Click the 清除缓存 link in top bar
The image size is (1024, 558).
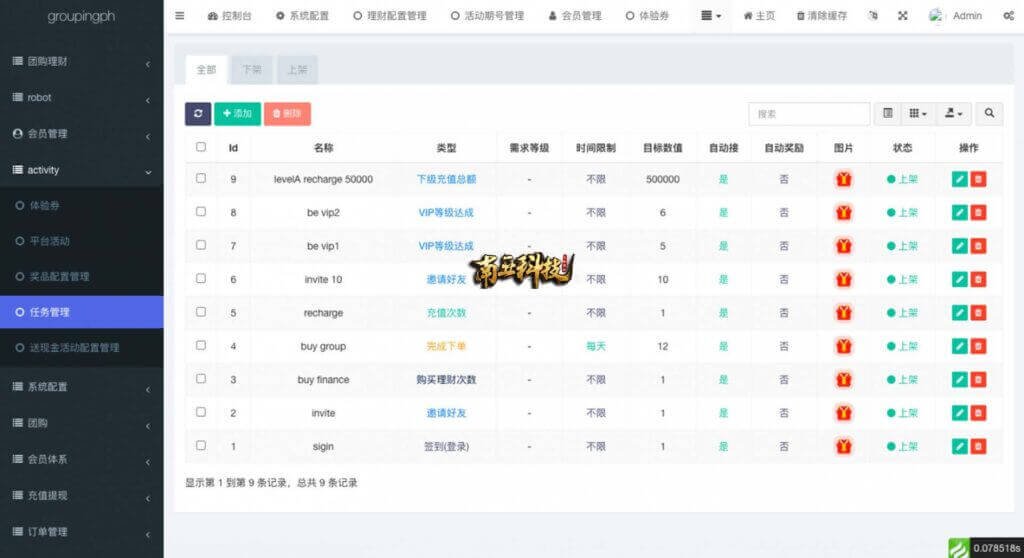pyautogui.click(x=826, y=16)
